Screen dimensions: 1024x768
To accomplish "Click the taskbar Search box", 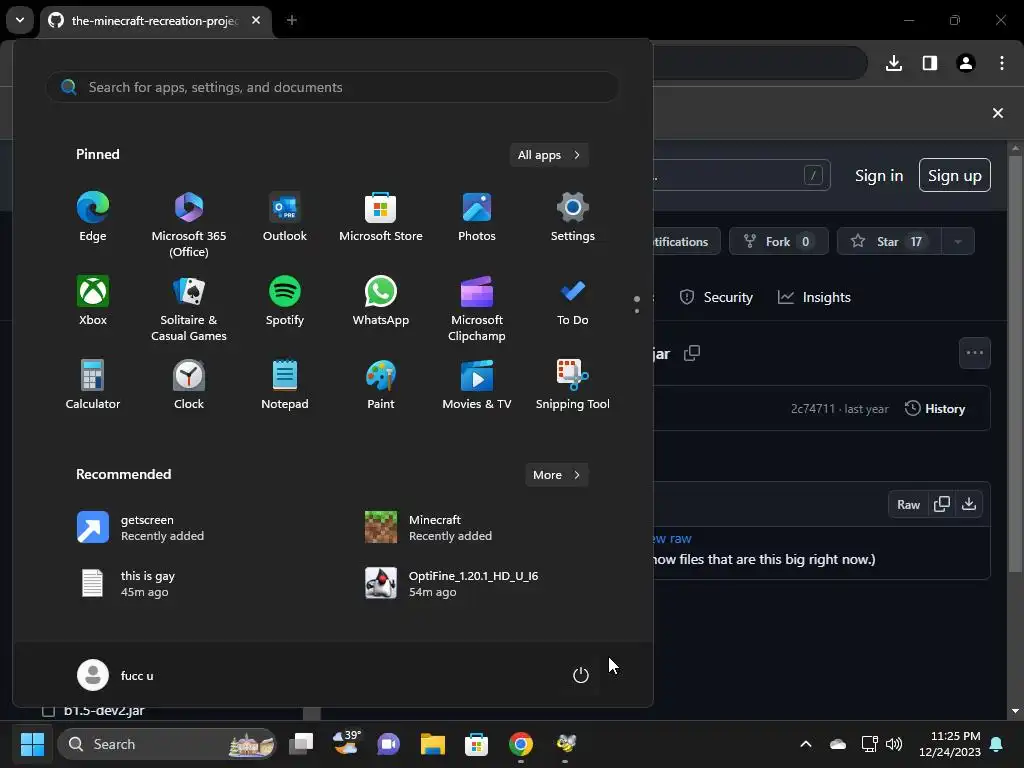I will 167,744.
